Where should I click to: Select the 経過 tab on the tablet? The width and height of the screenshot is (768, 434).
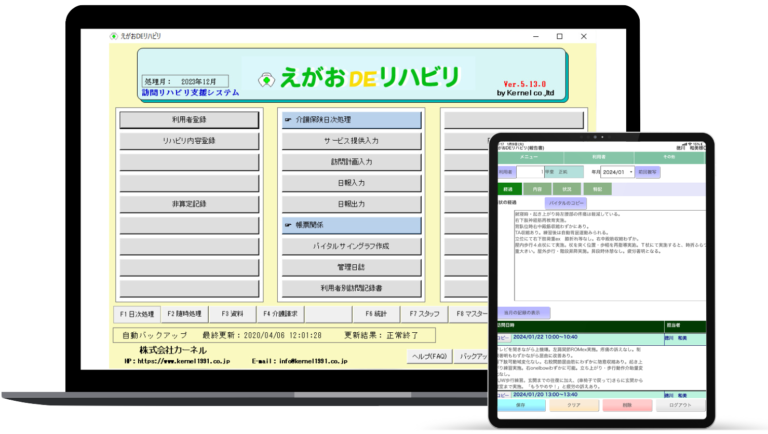[509, 189]
